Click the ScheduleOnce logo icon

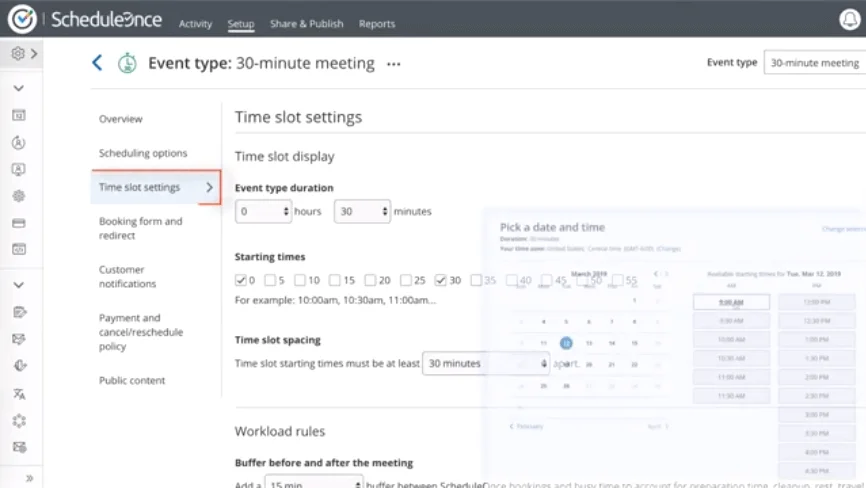click(22, 19)
